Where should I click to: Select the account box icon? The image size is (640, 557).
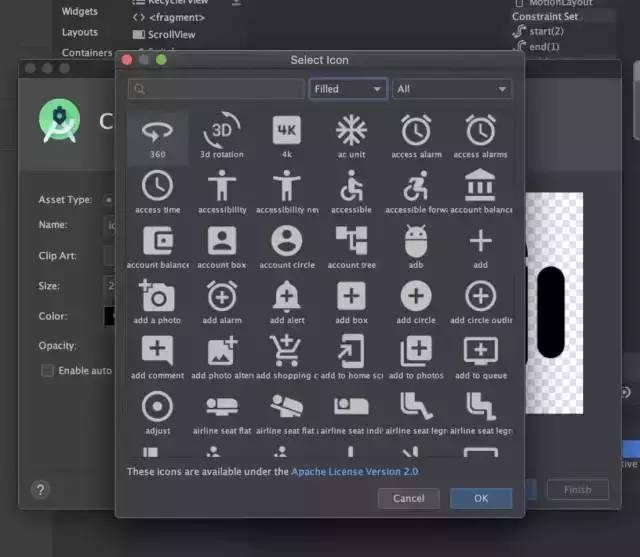pos(222,248)
